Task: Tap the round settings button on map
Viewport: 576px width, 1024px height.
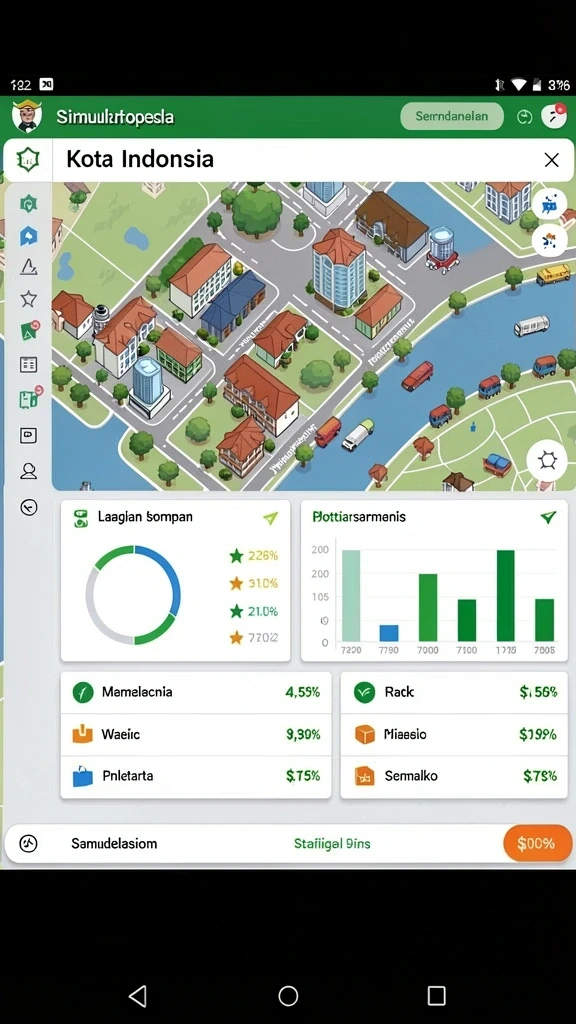Action: coord(547,460)
